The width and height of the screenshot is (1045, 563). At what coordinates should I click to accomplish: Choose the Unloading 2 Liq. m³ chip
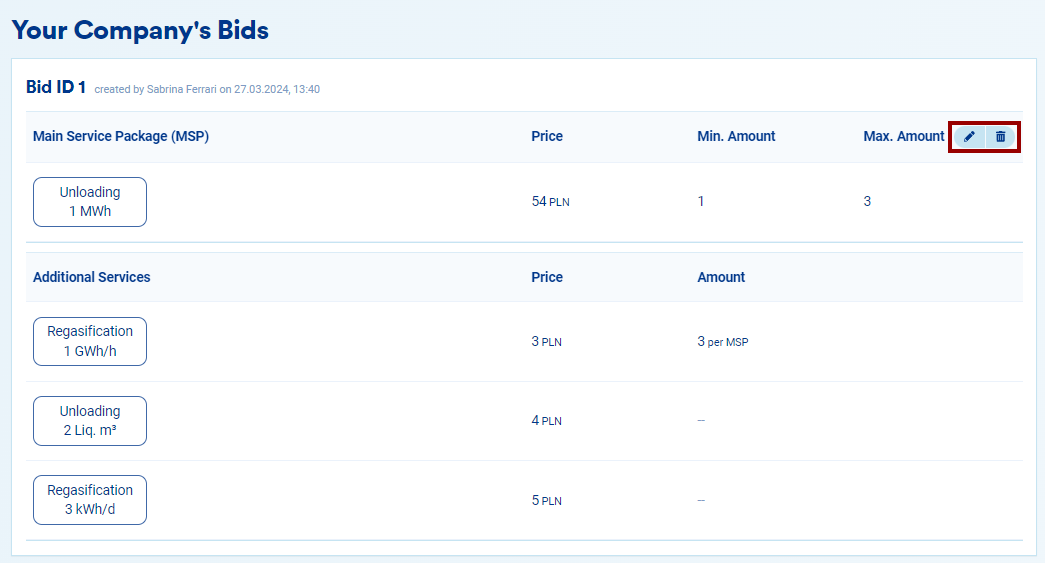coord(90,421)
